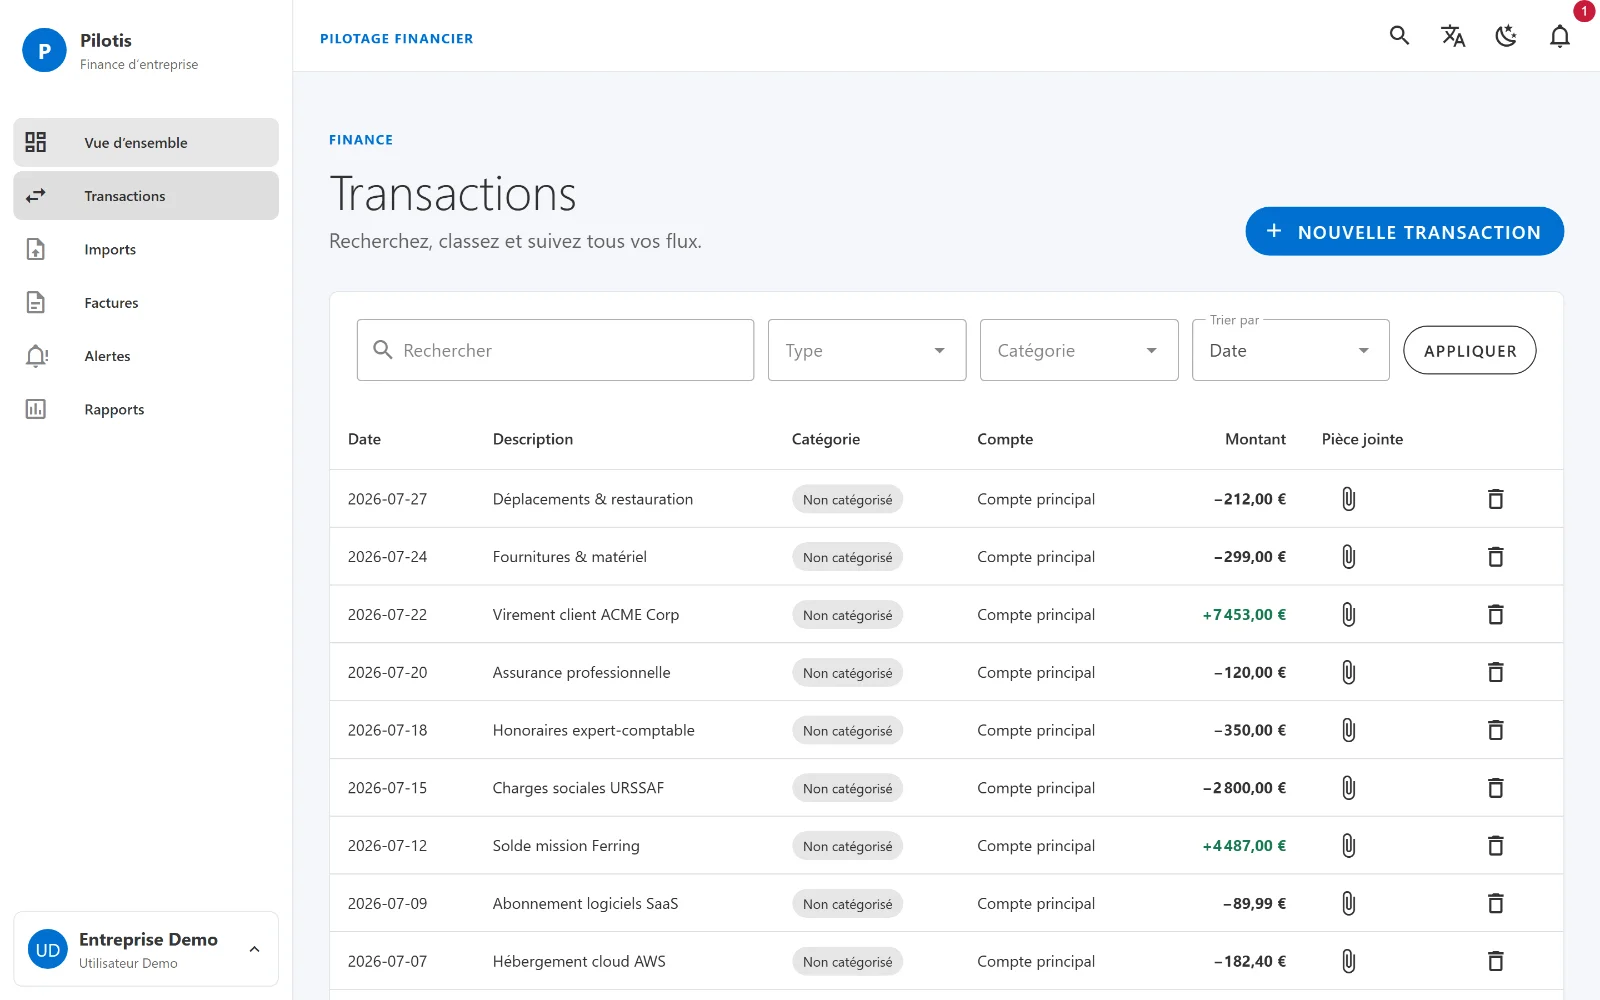Open the Catégorie filter dropdown

point(1079,350)
